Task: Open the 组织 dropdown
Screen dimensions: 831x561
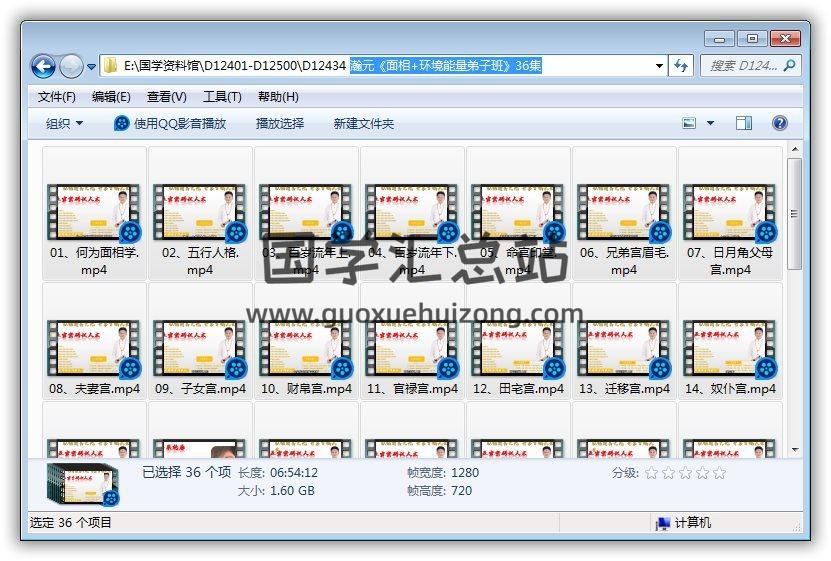Action: point(64,123)
